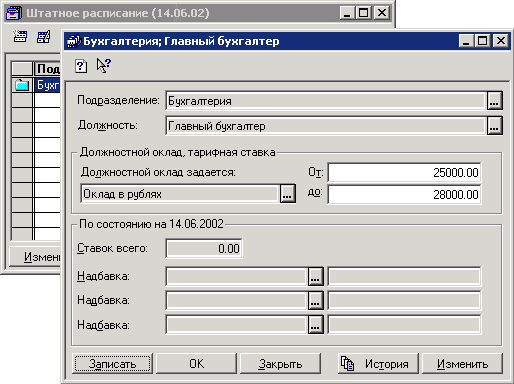Click the Под column header in background table

48,69
